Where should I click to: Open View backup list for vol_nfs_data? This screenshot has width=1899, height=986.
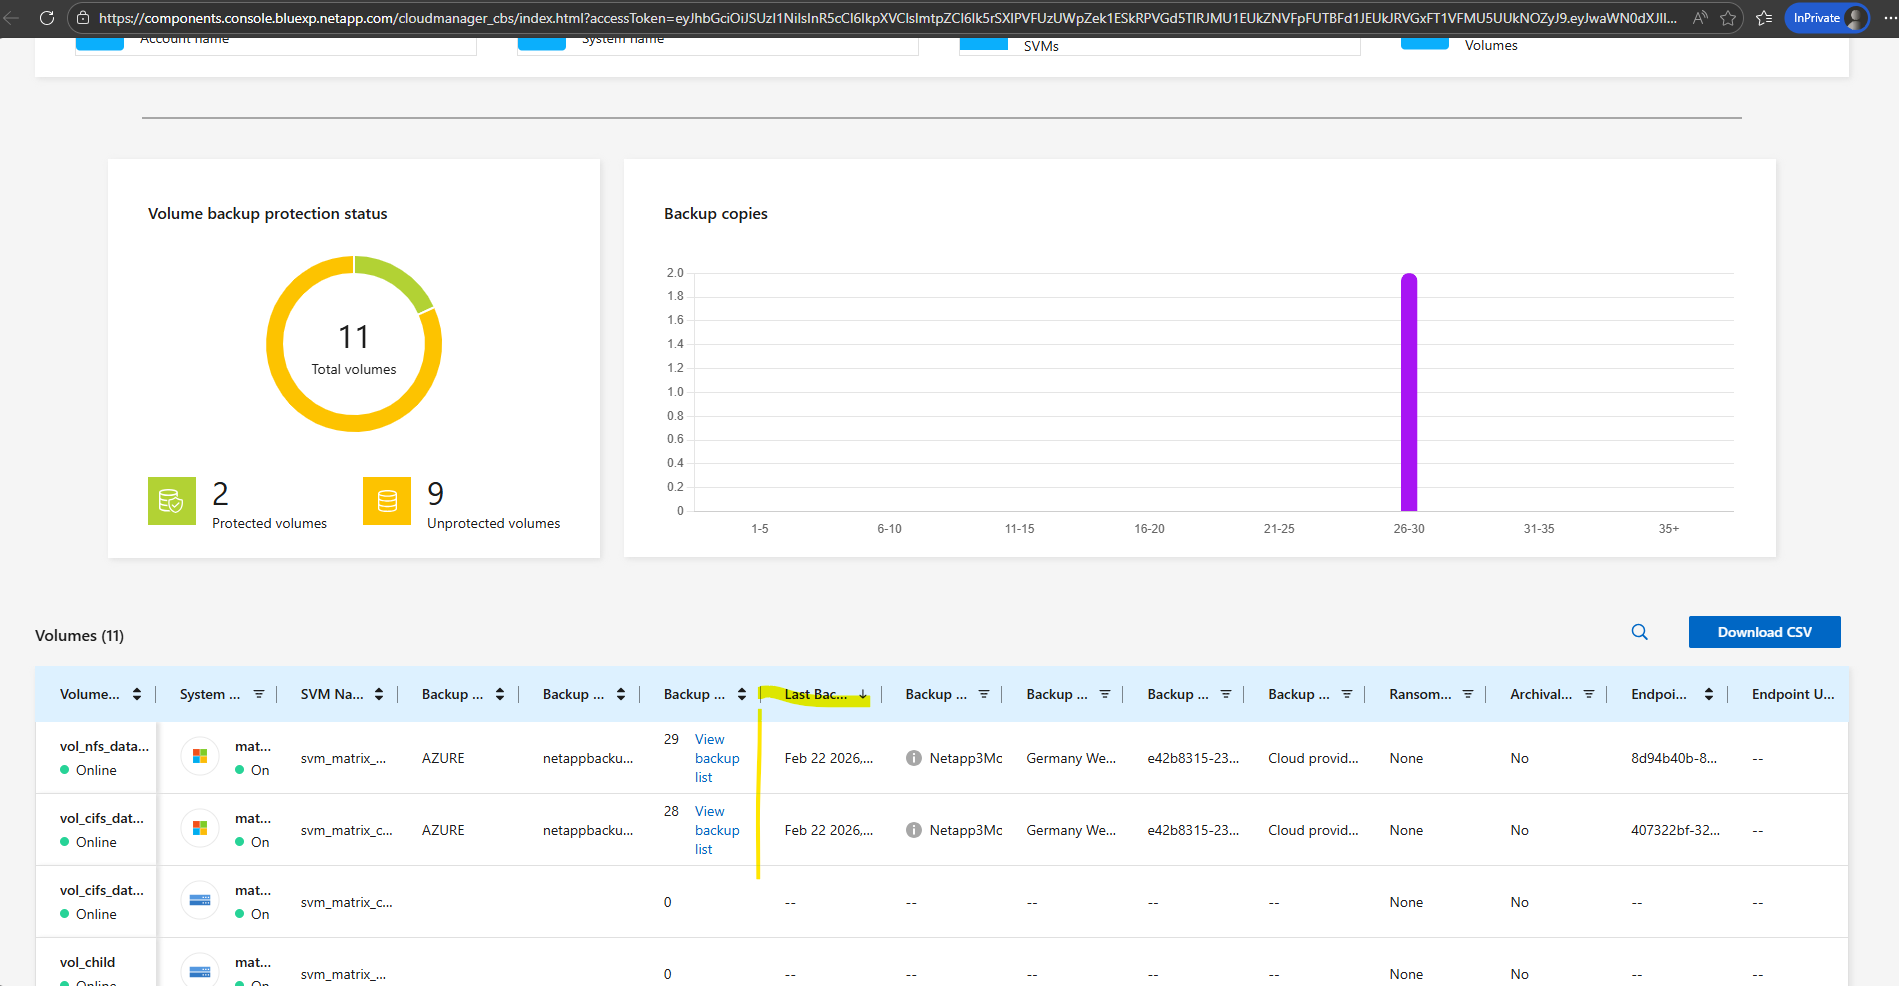[x=716, y=758]
